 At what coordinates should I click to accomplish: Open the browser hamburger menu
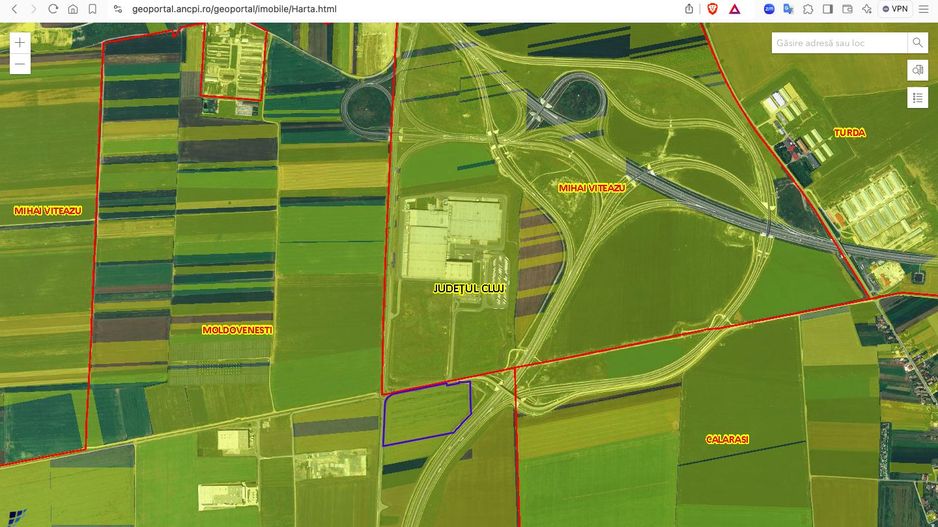coord(924,9)
